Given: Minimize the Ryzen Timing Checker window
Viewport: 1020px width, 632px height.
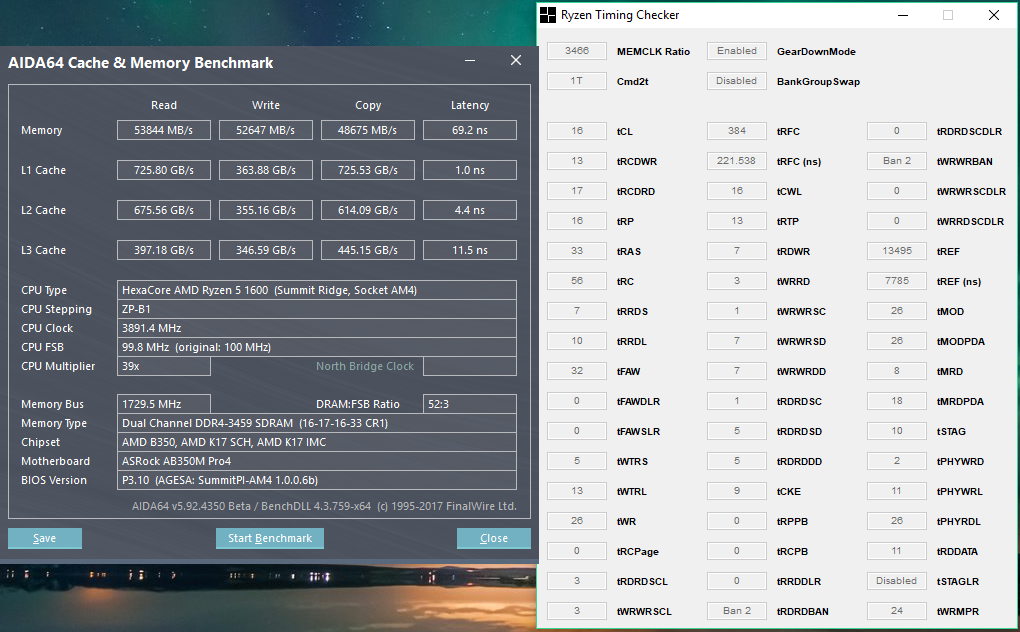Looking at the screenshot, I should tap(902, 15).
